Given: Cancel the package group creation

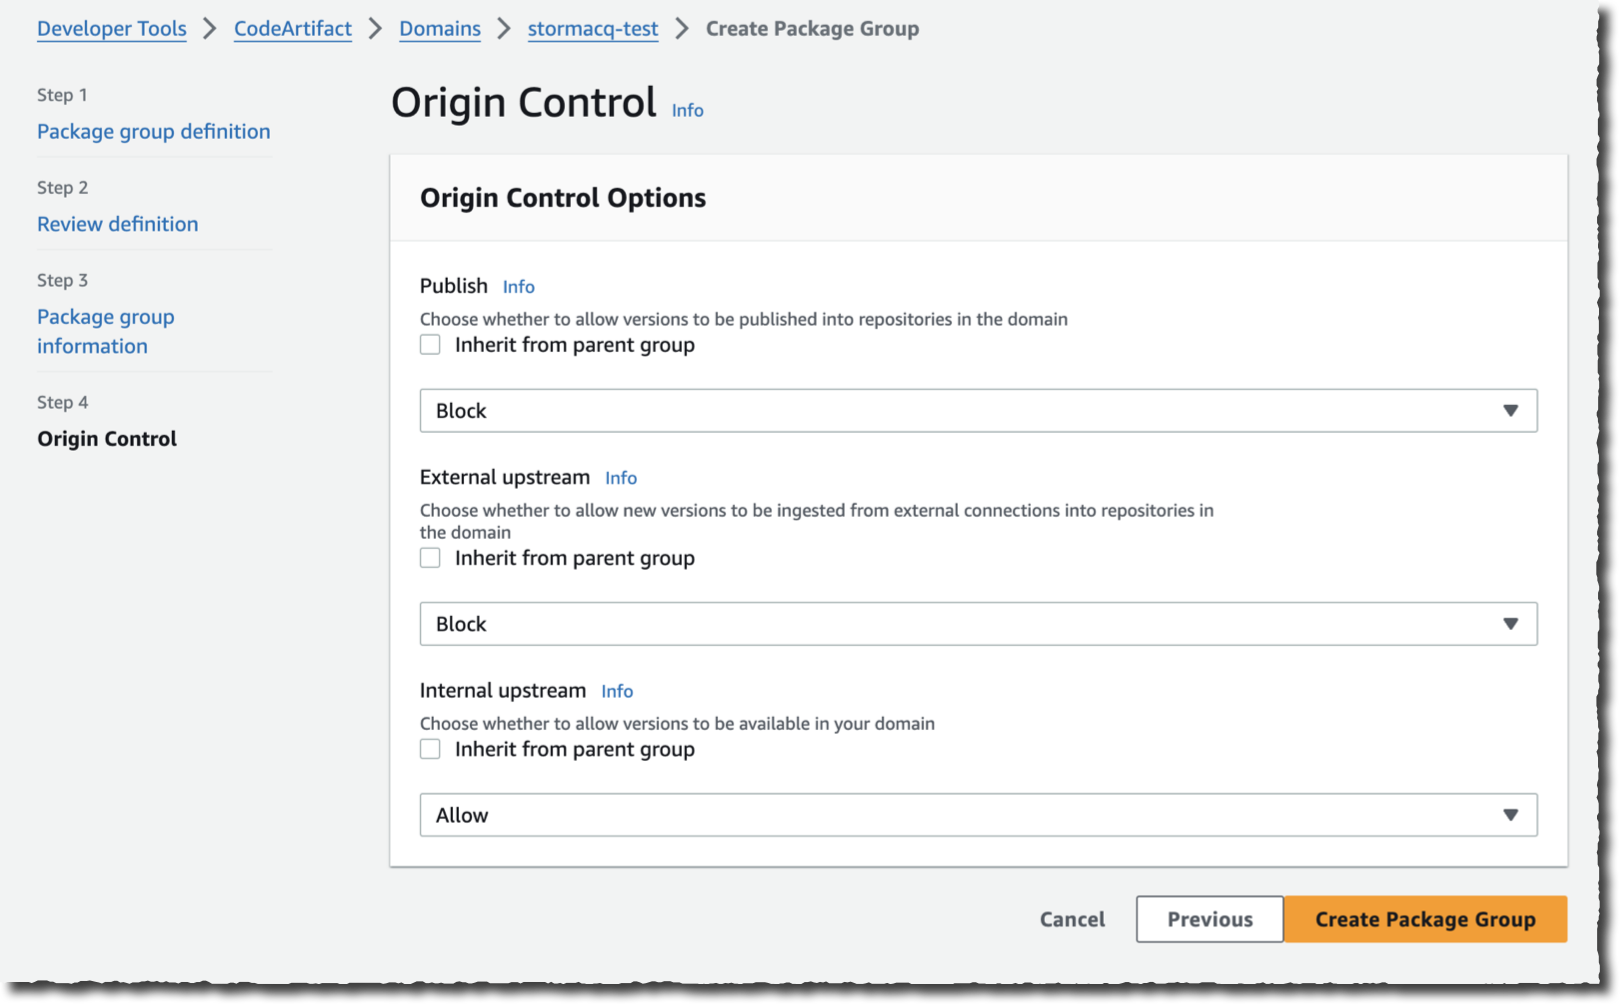Looking at the screenshot, I should click(x=1071, y=919).
